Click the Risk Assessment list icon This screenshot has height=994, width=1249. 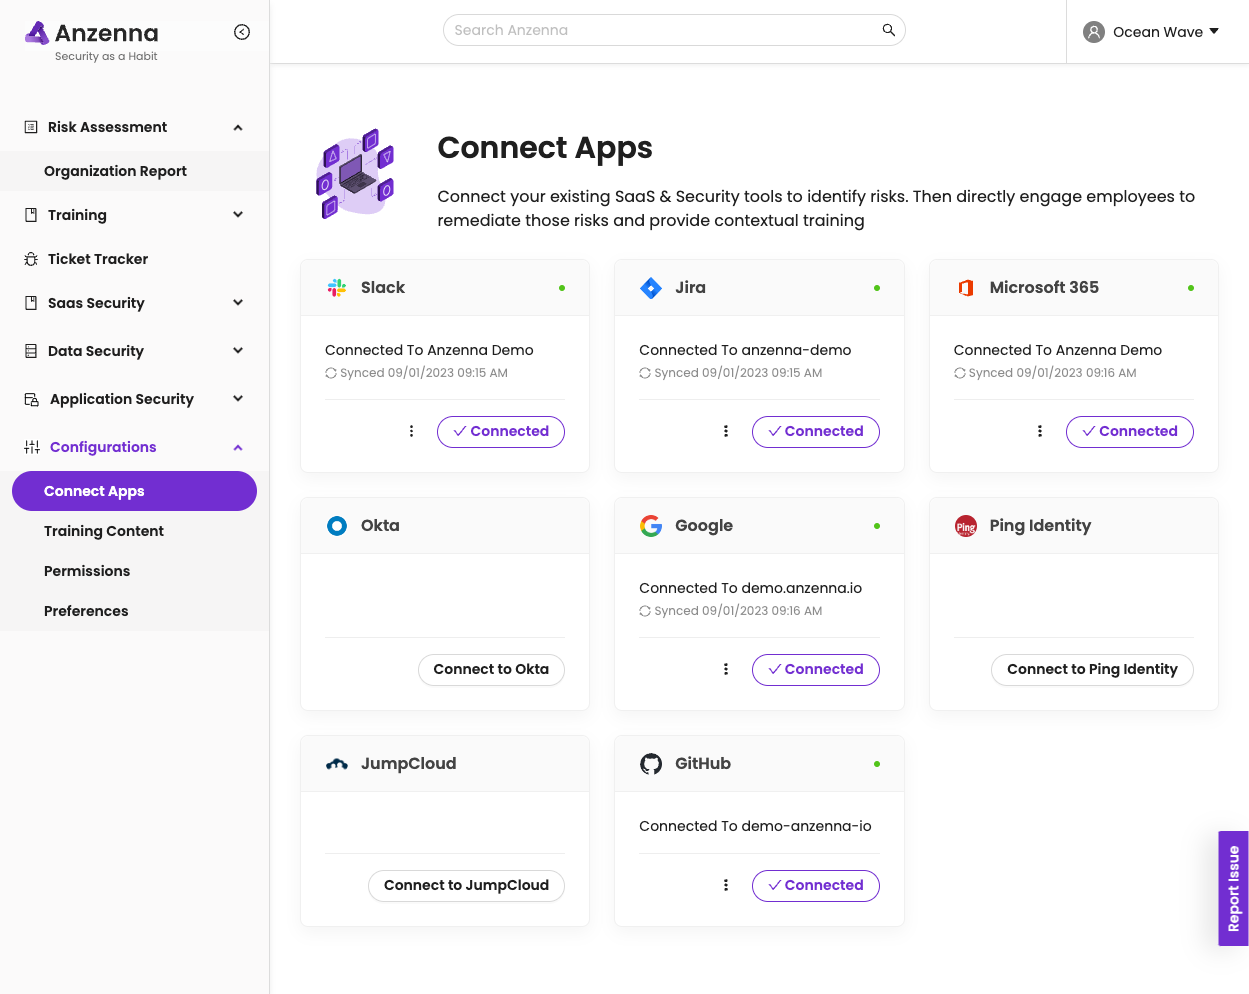[x=31, y=127]
